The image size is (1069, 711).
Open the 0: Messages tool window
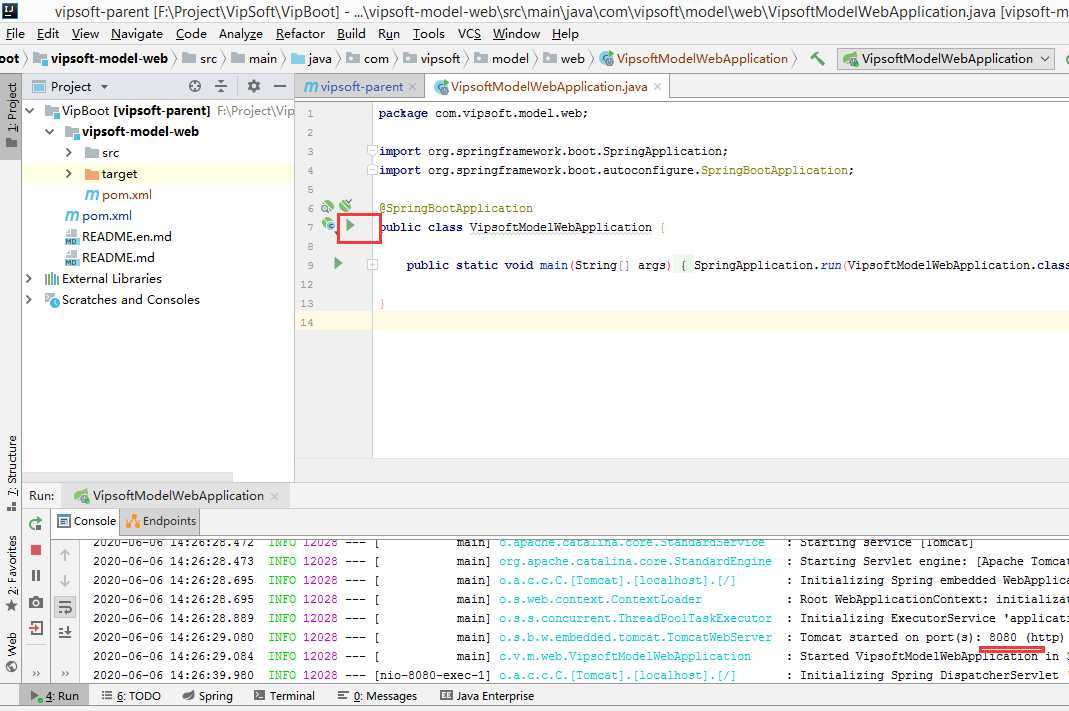377,696
